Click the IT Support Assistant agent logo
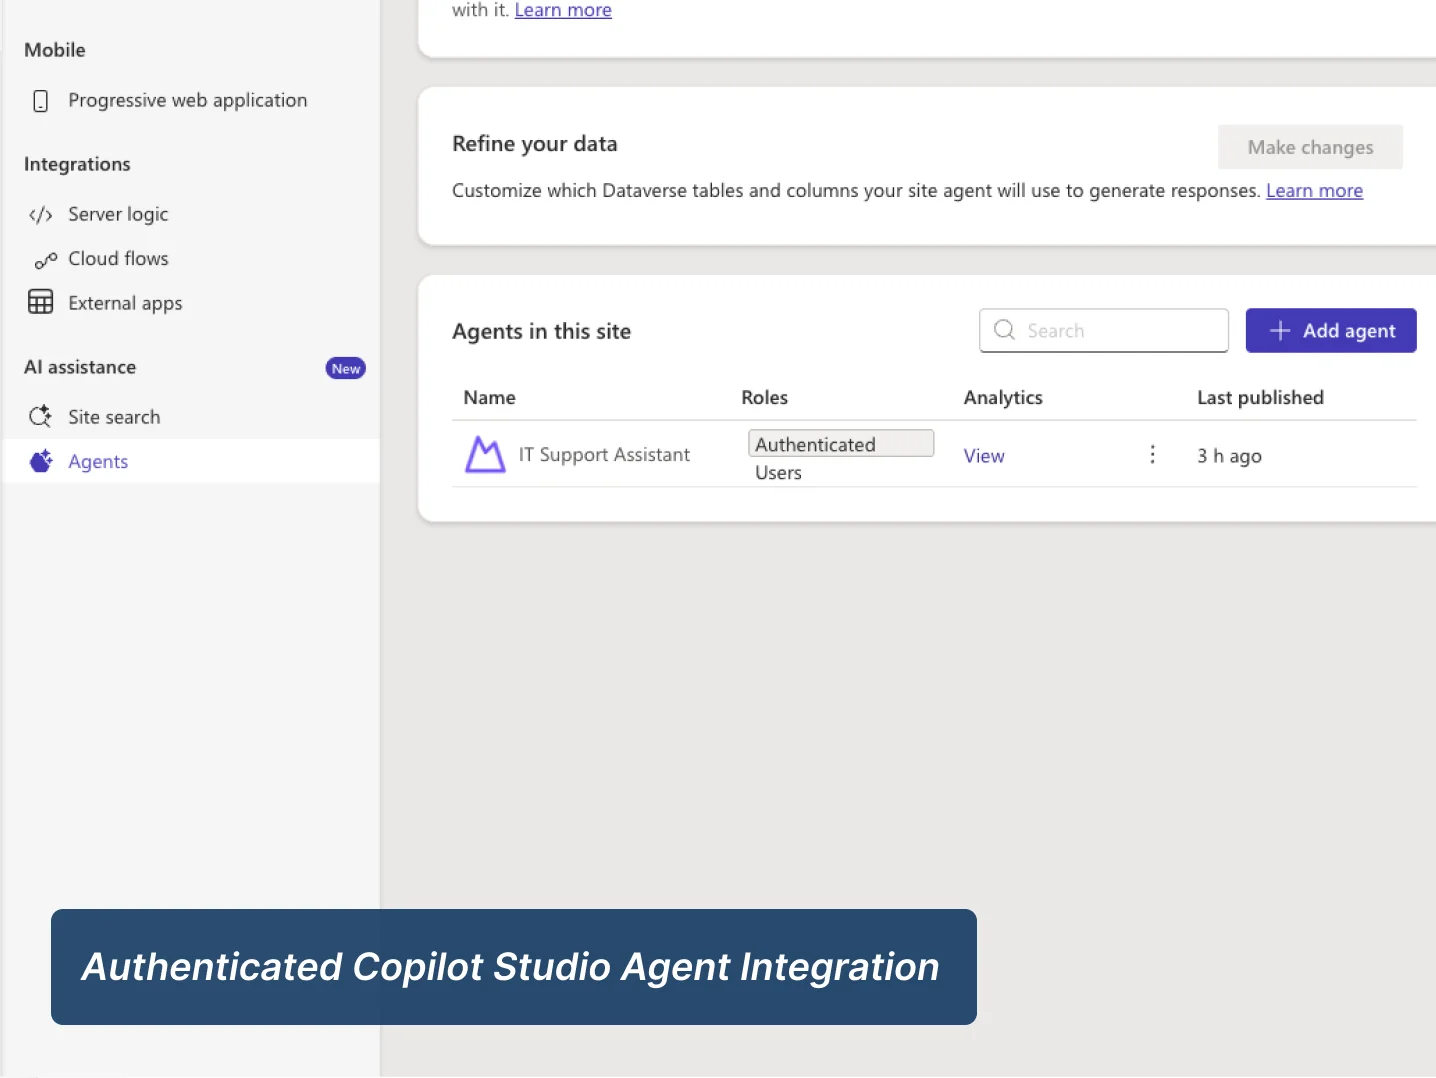 (x=485, y=455)
